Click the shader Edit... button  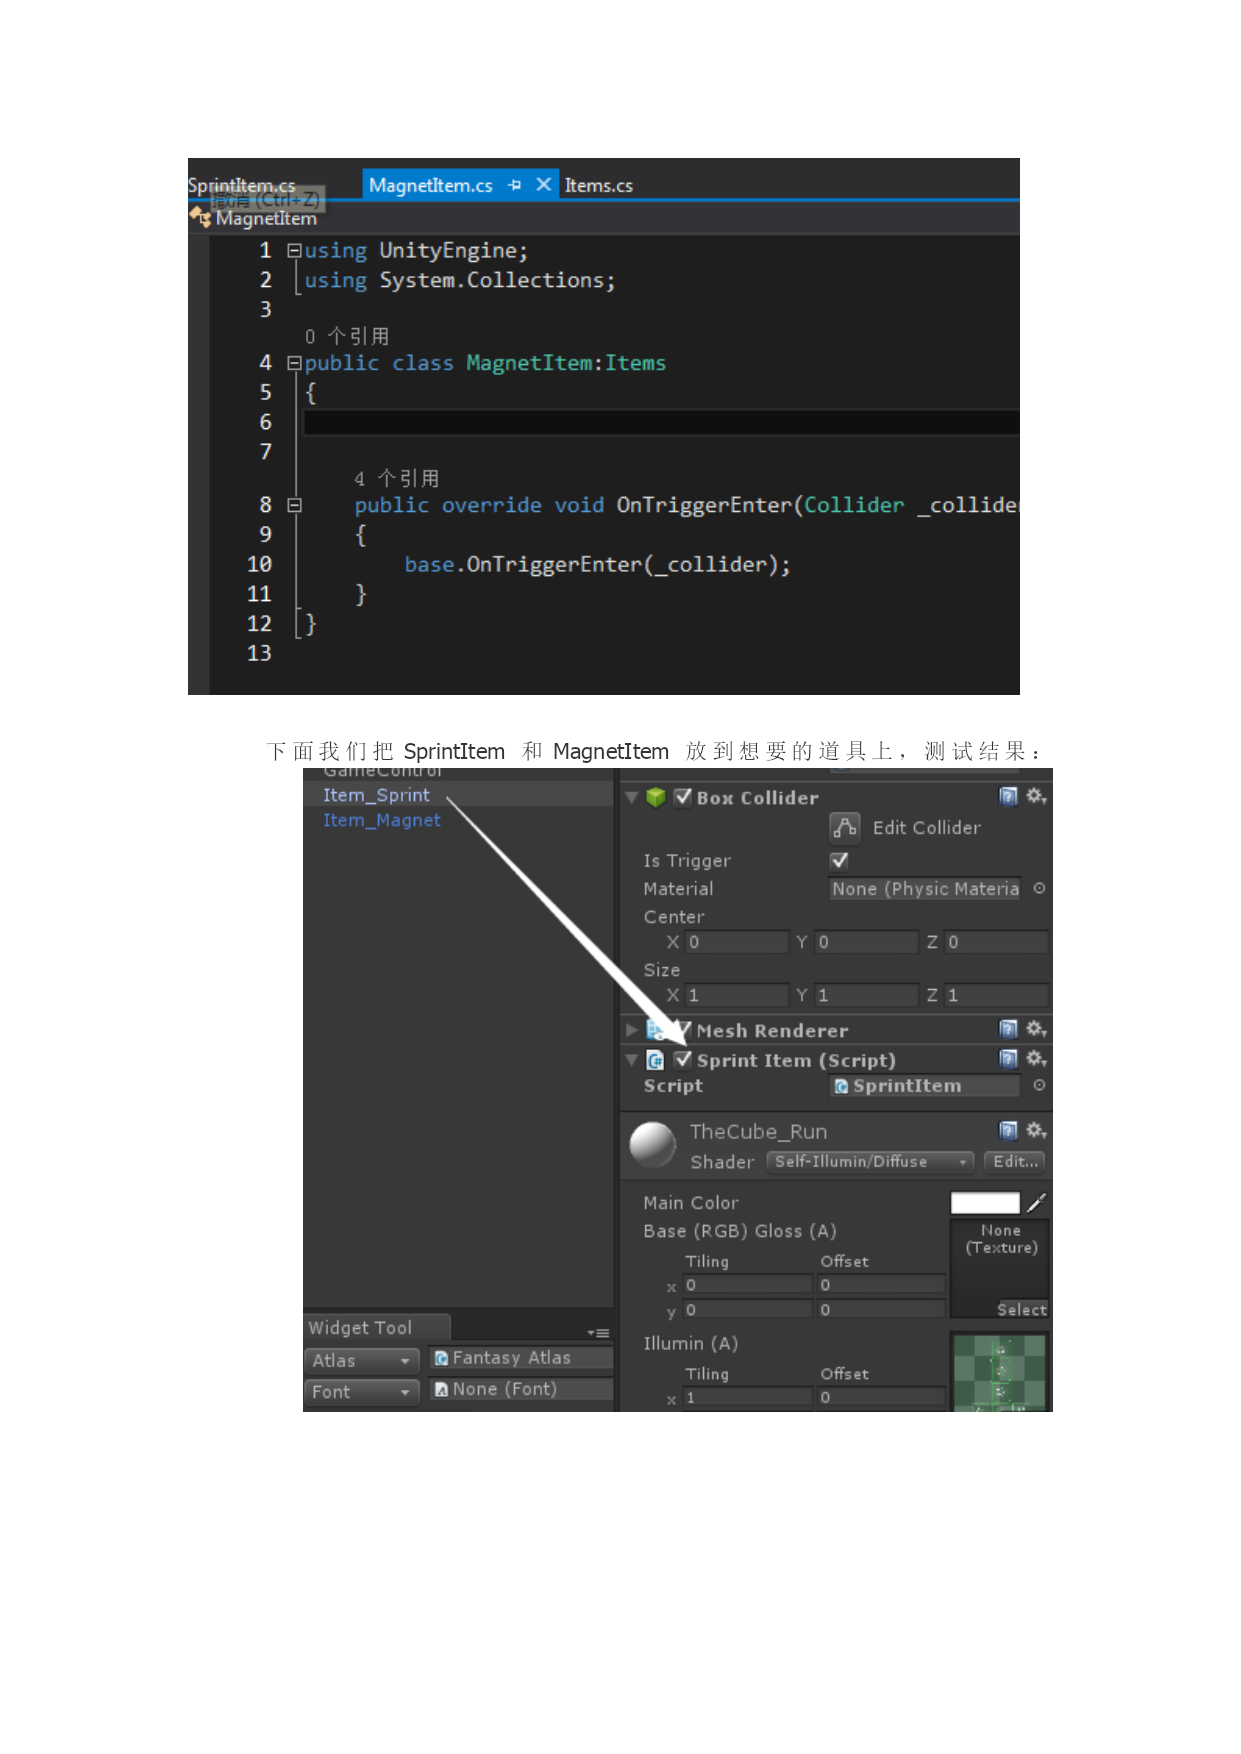[x=1015, y=1161]
